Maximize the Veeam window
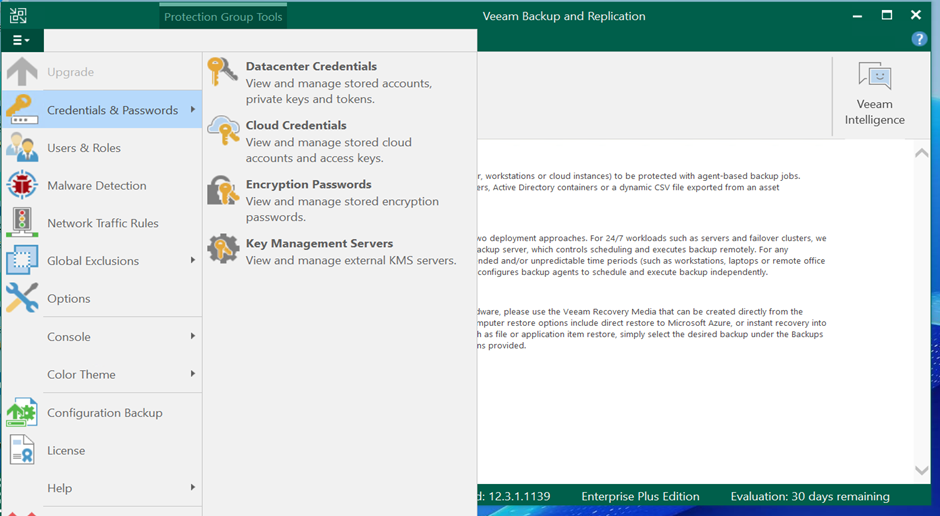Image resolution: width=940 pixels, height=516 pixels. (887, 15)
